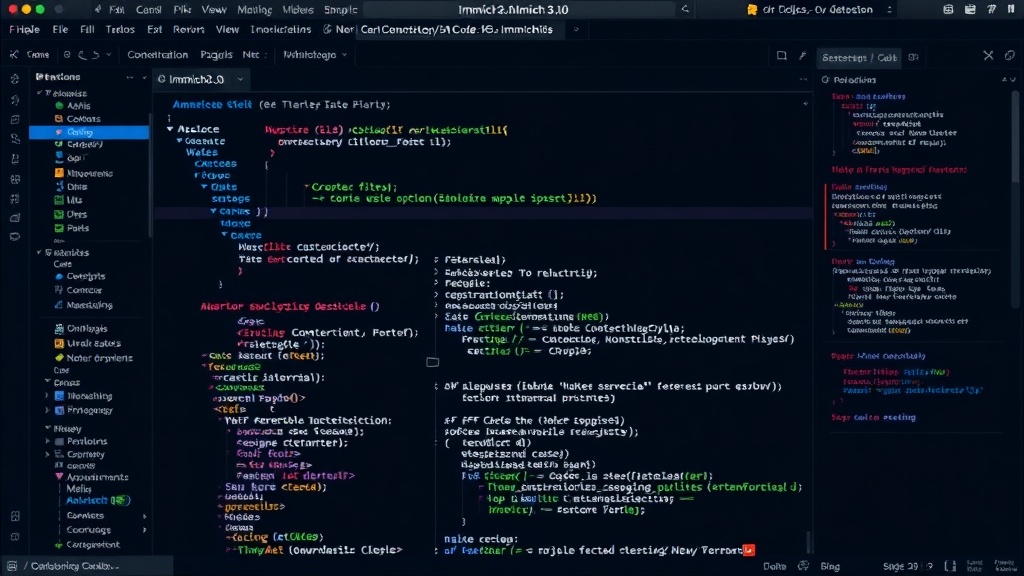The width and height of the screenshot is (1024, 576).
Task: Click the green circle icon beside Aahls
Action: [x=59, y=105]
